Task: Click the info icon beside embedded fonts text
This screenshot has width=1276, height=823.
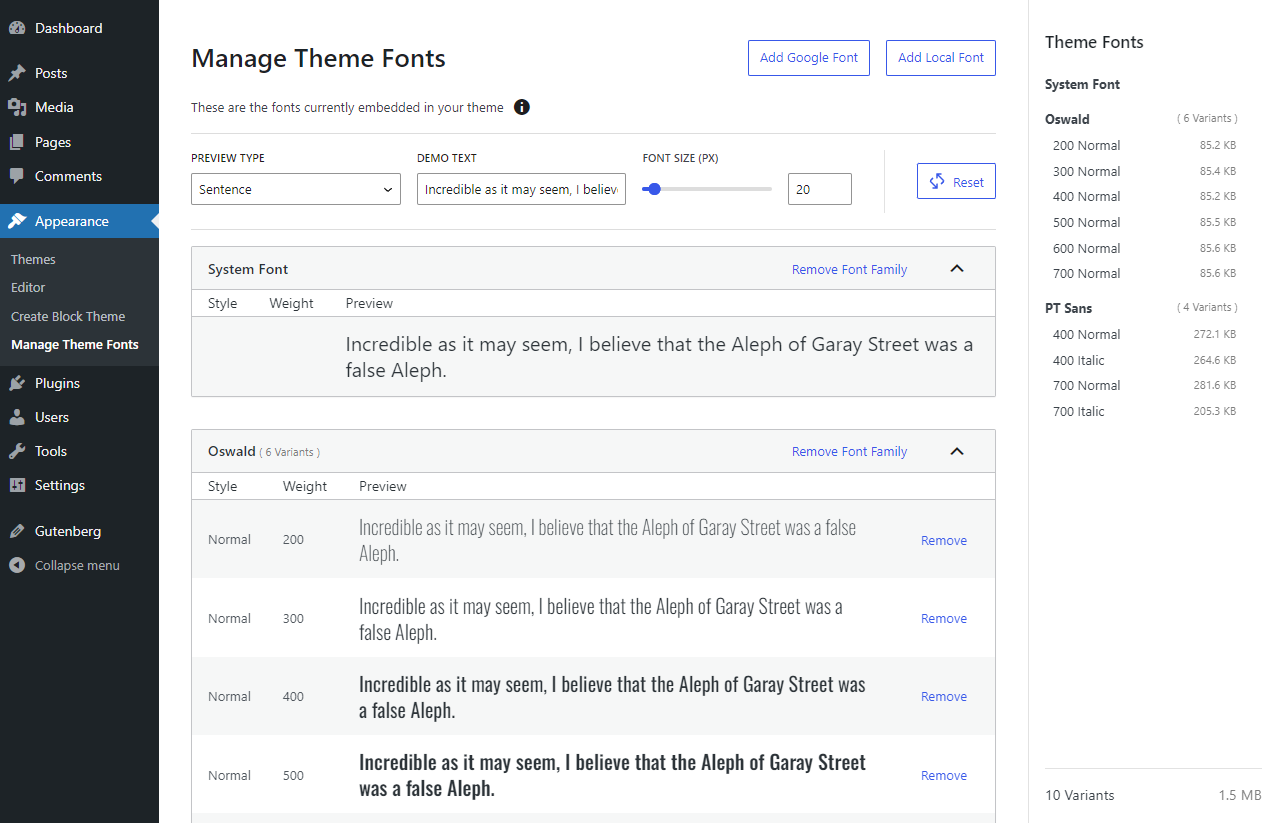Action: click(x=522, y=107)
